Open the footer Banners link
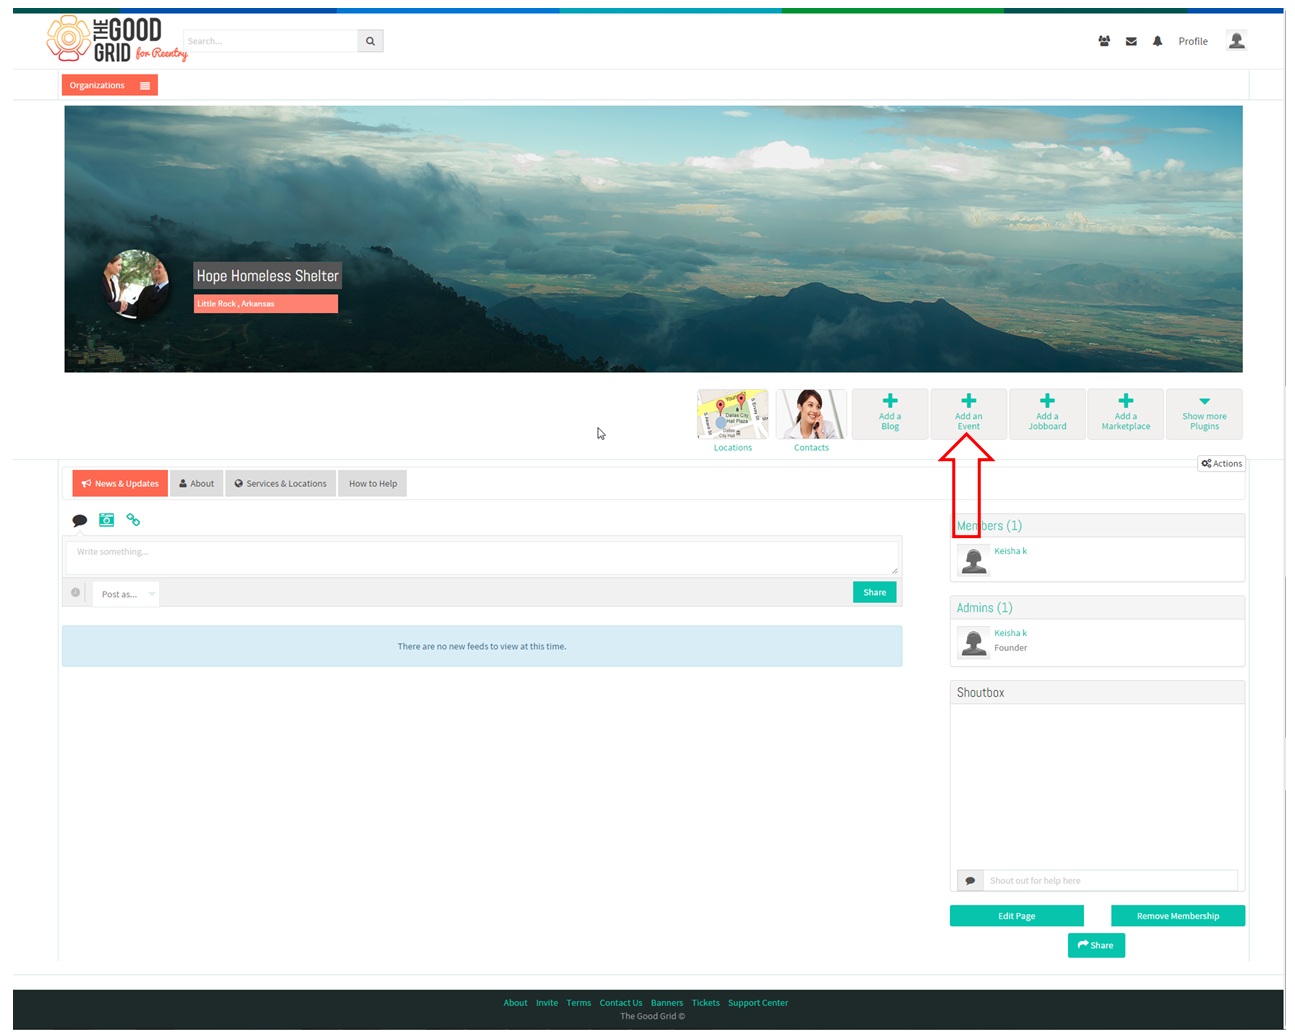The image size is (1295, 1033). pos(667,1003)
